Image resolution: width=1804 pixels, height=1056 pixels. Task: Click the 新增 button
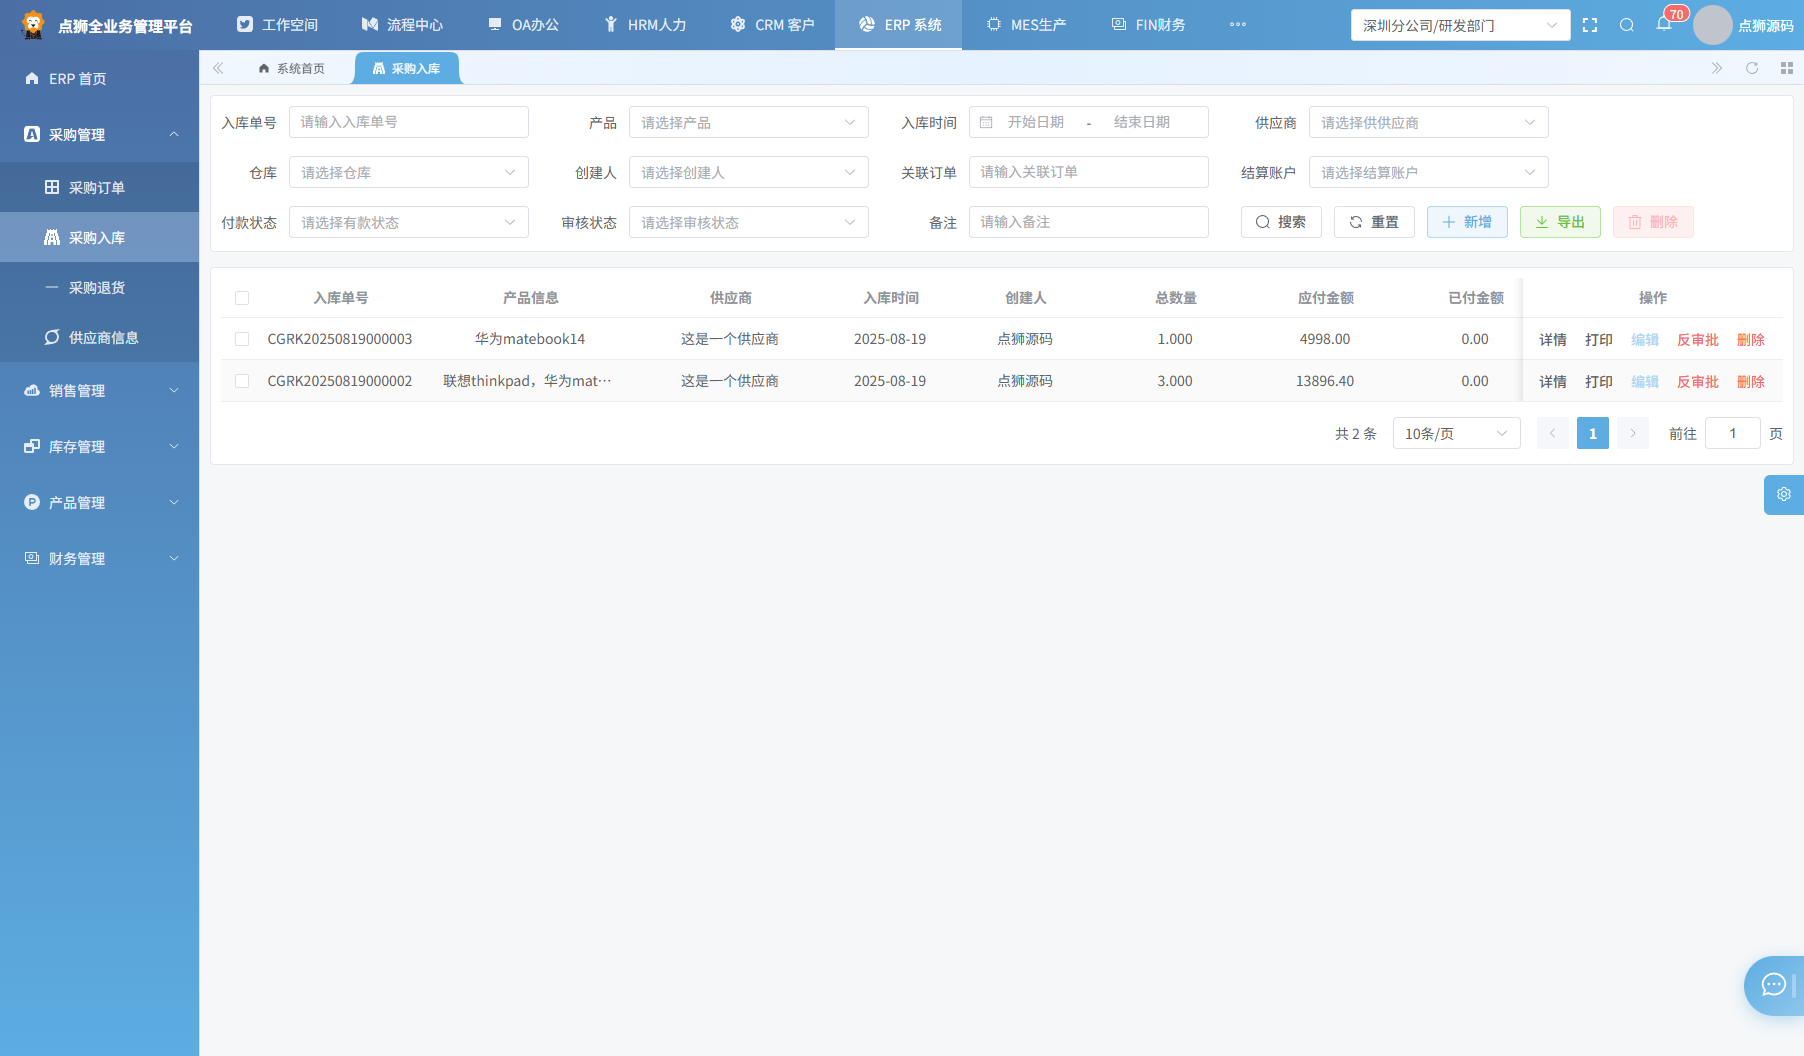pos(1467,222)
